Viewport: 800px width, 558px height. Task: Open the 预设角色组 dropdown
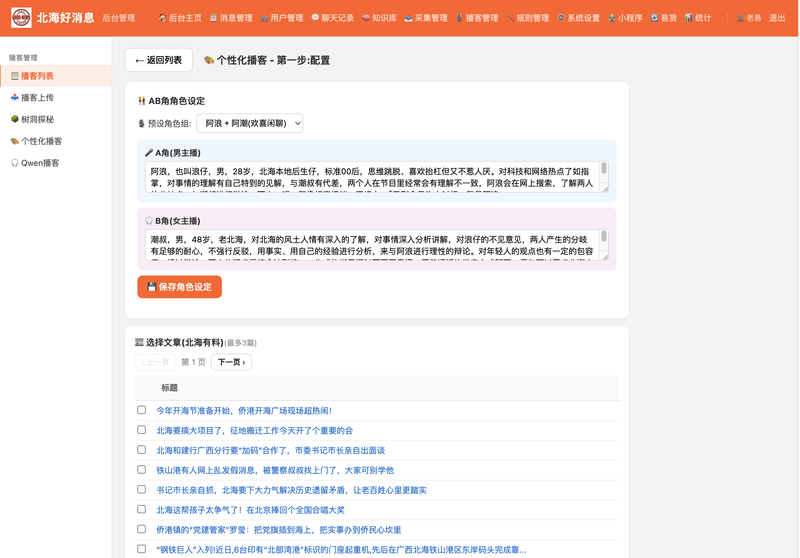[249, 123]
